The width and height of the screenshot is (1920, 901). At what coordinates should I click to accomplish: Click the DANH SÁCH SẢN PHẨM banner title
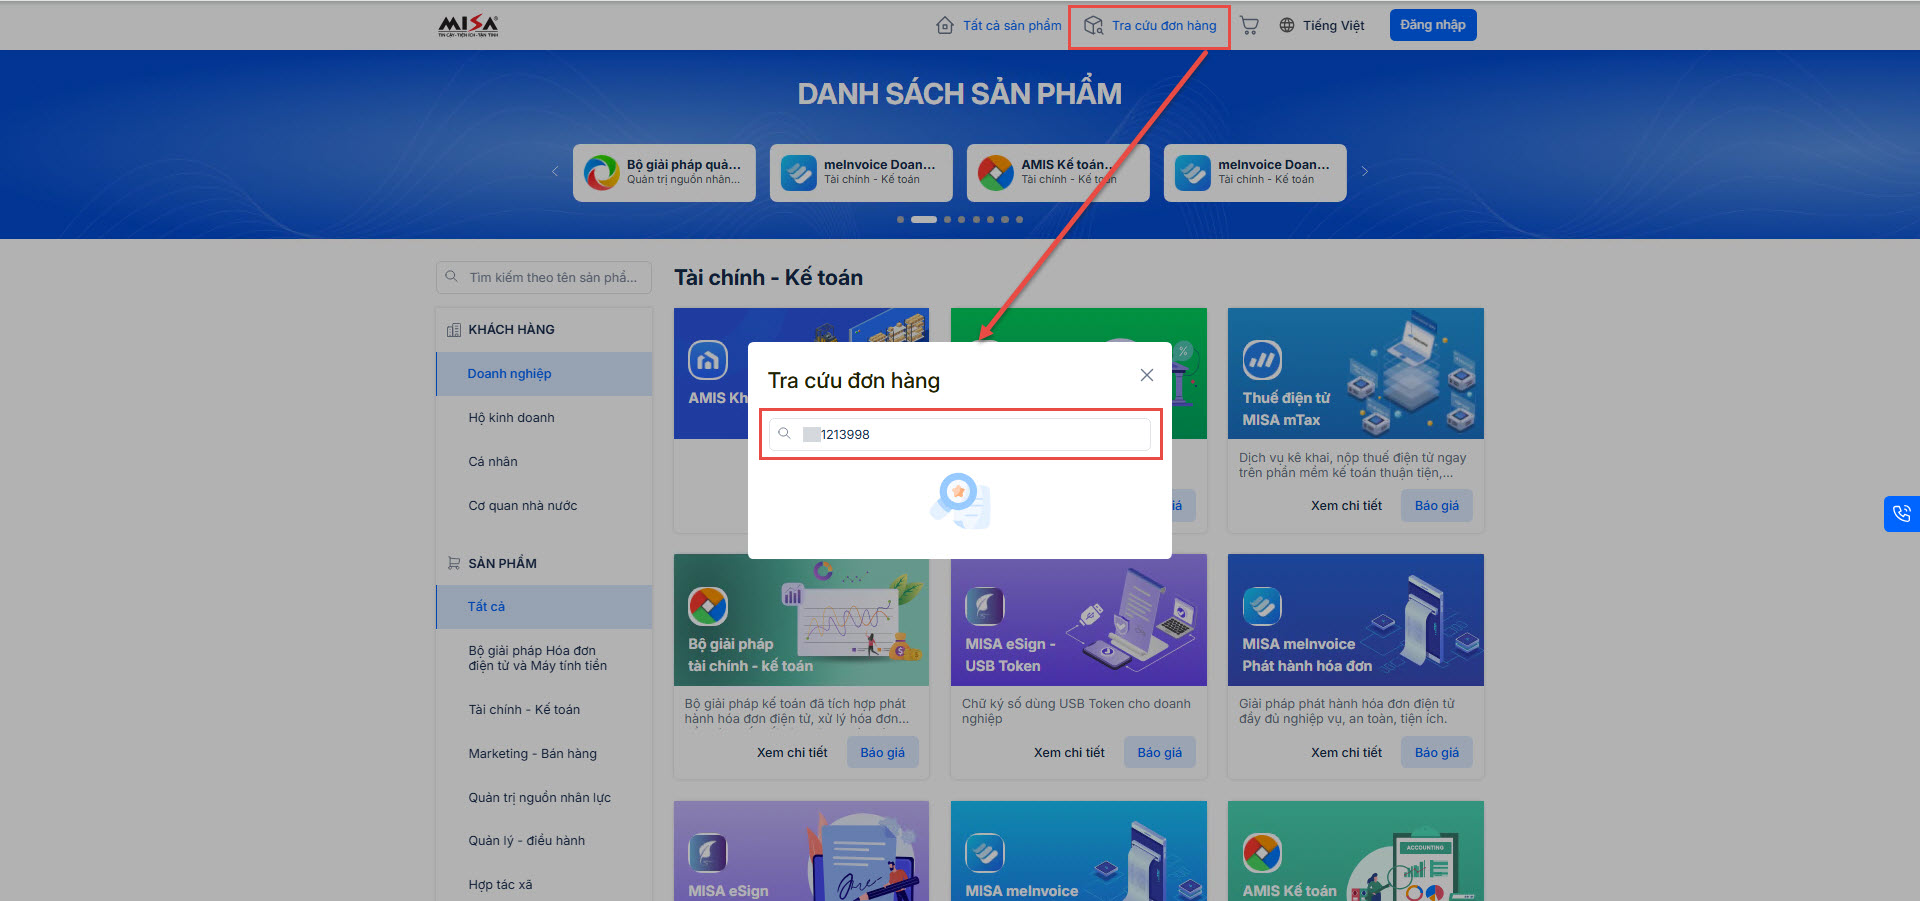pyautogui.click(x=960, y=94)
